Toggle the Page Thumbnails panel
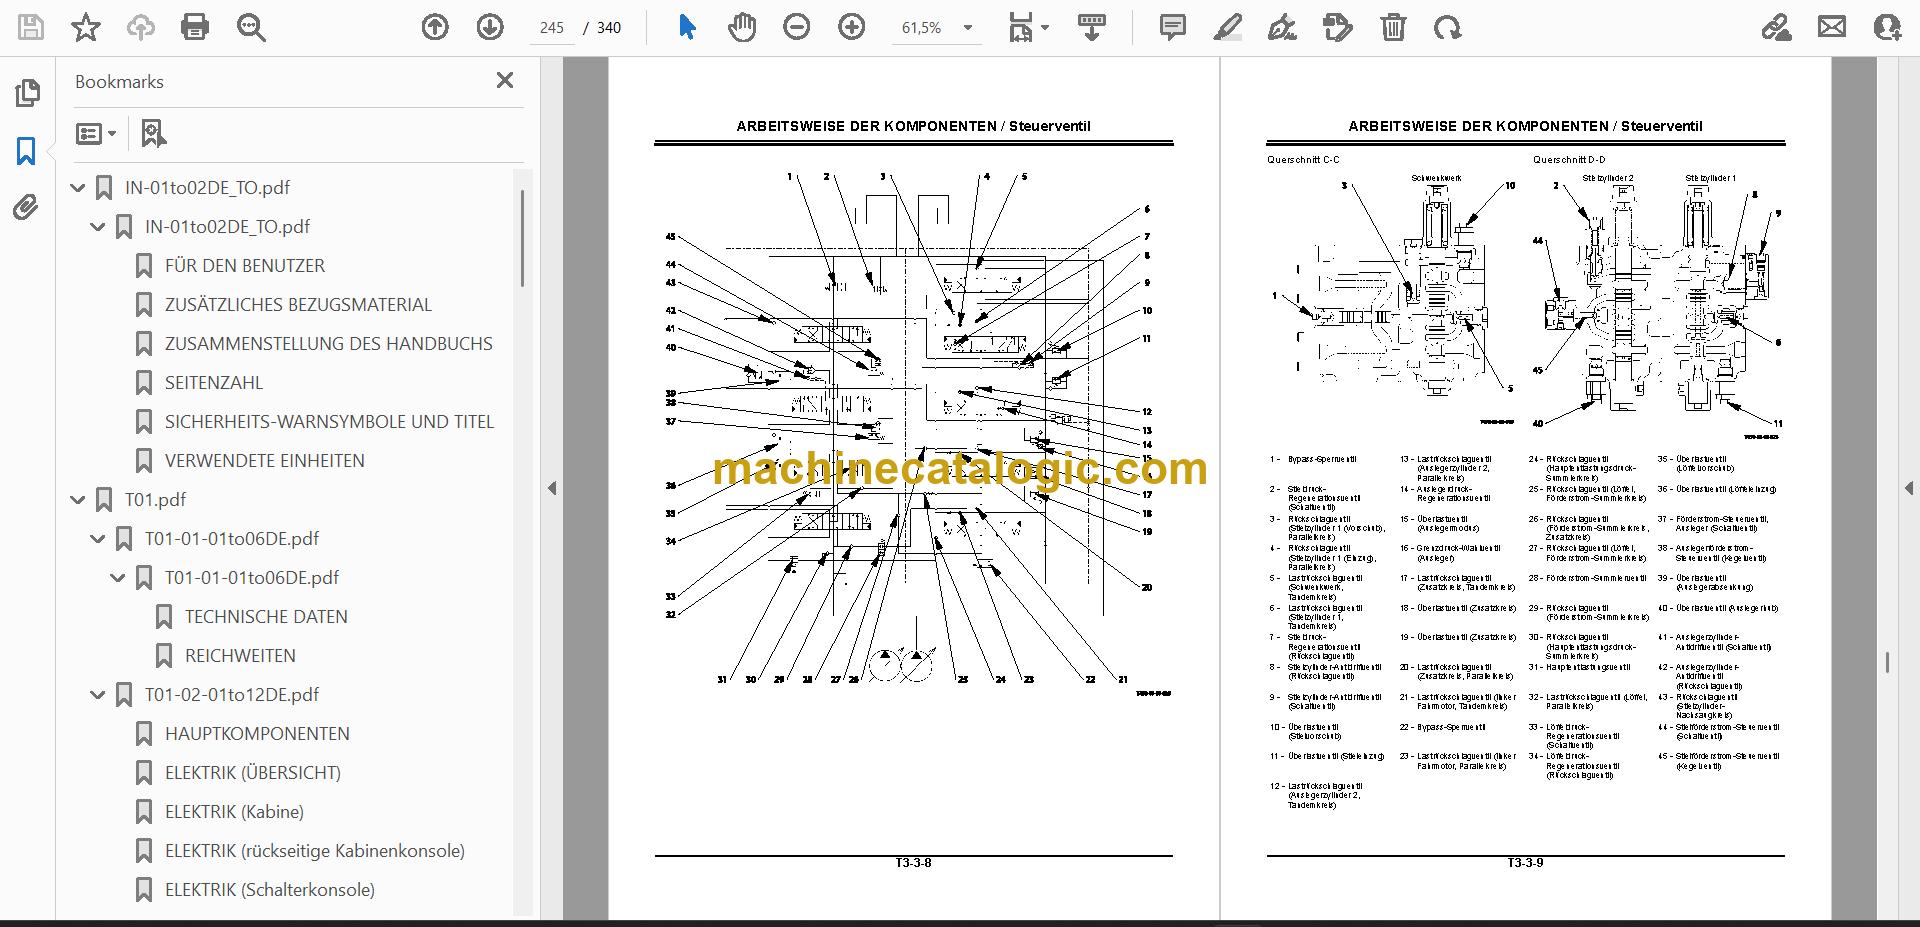This screenshot has width=1920, height=927. [x=27, y=93]
